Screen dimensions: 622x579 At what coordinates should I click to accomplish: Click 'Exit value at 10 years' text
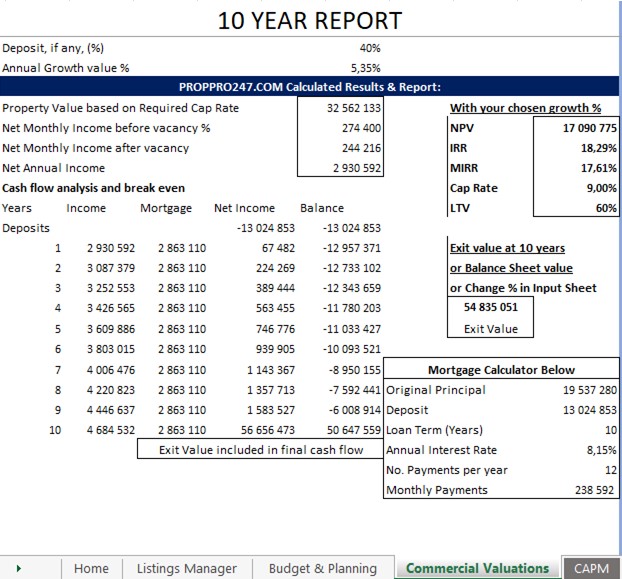[507, 248]
